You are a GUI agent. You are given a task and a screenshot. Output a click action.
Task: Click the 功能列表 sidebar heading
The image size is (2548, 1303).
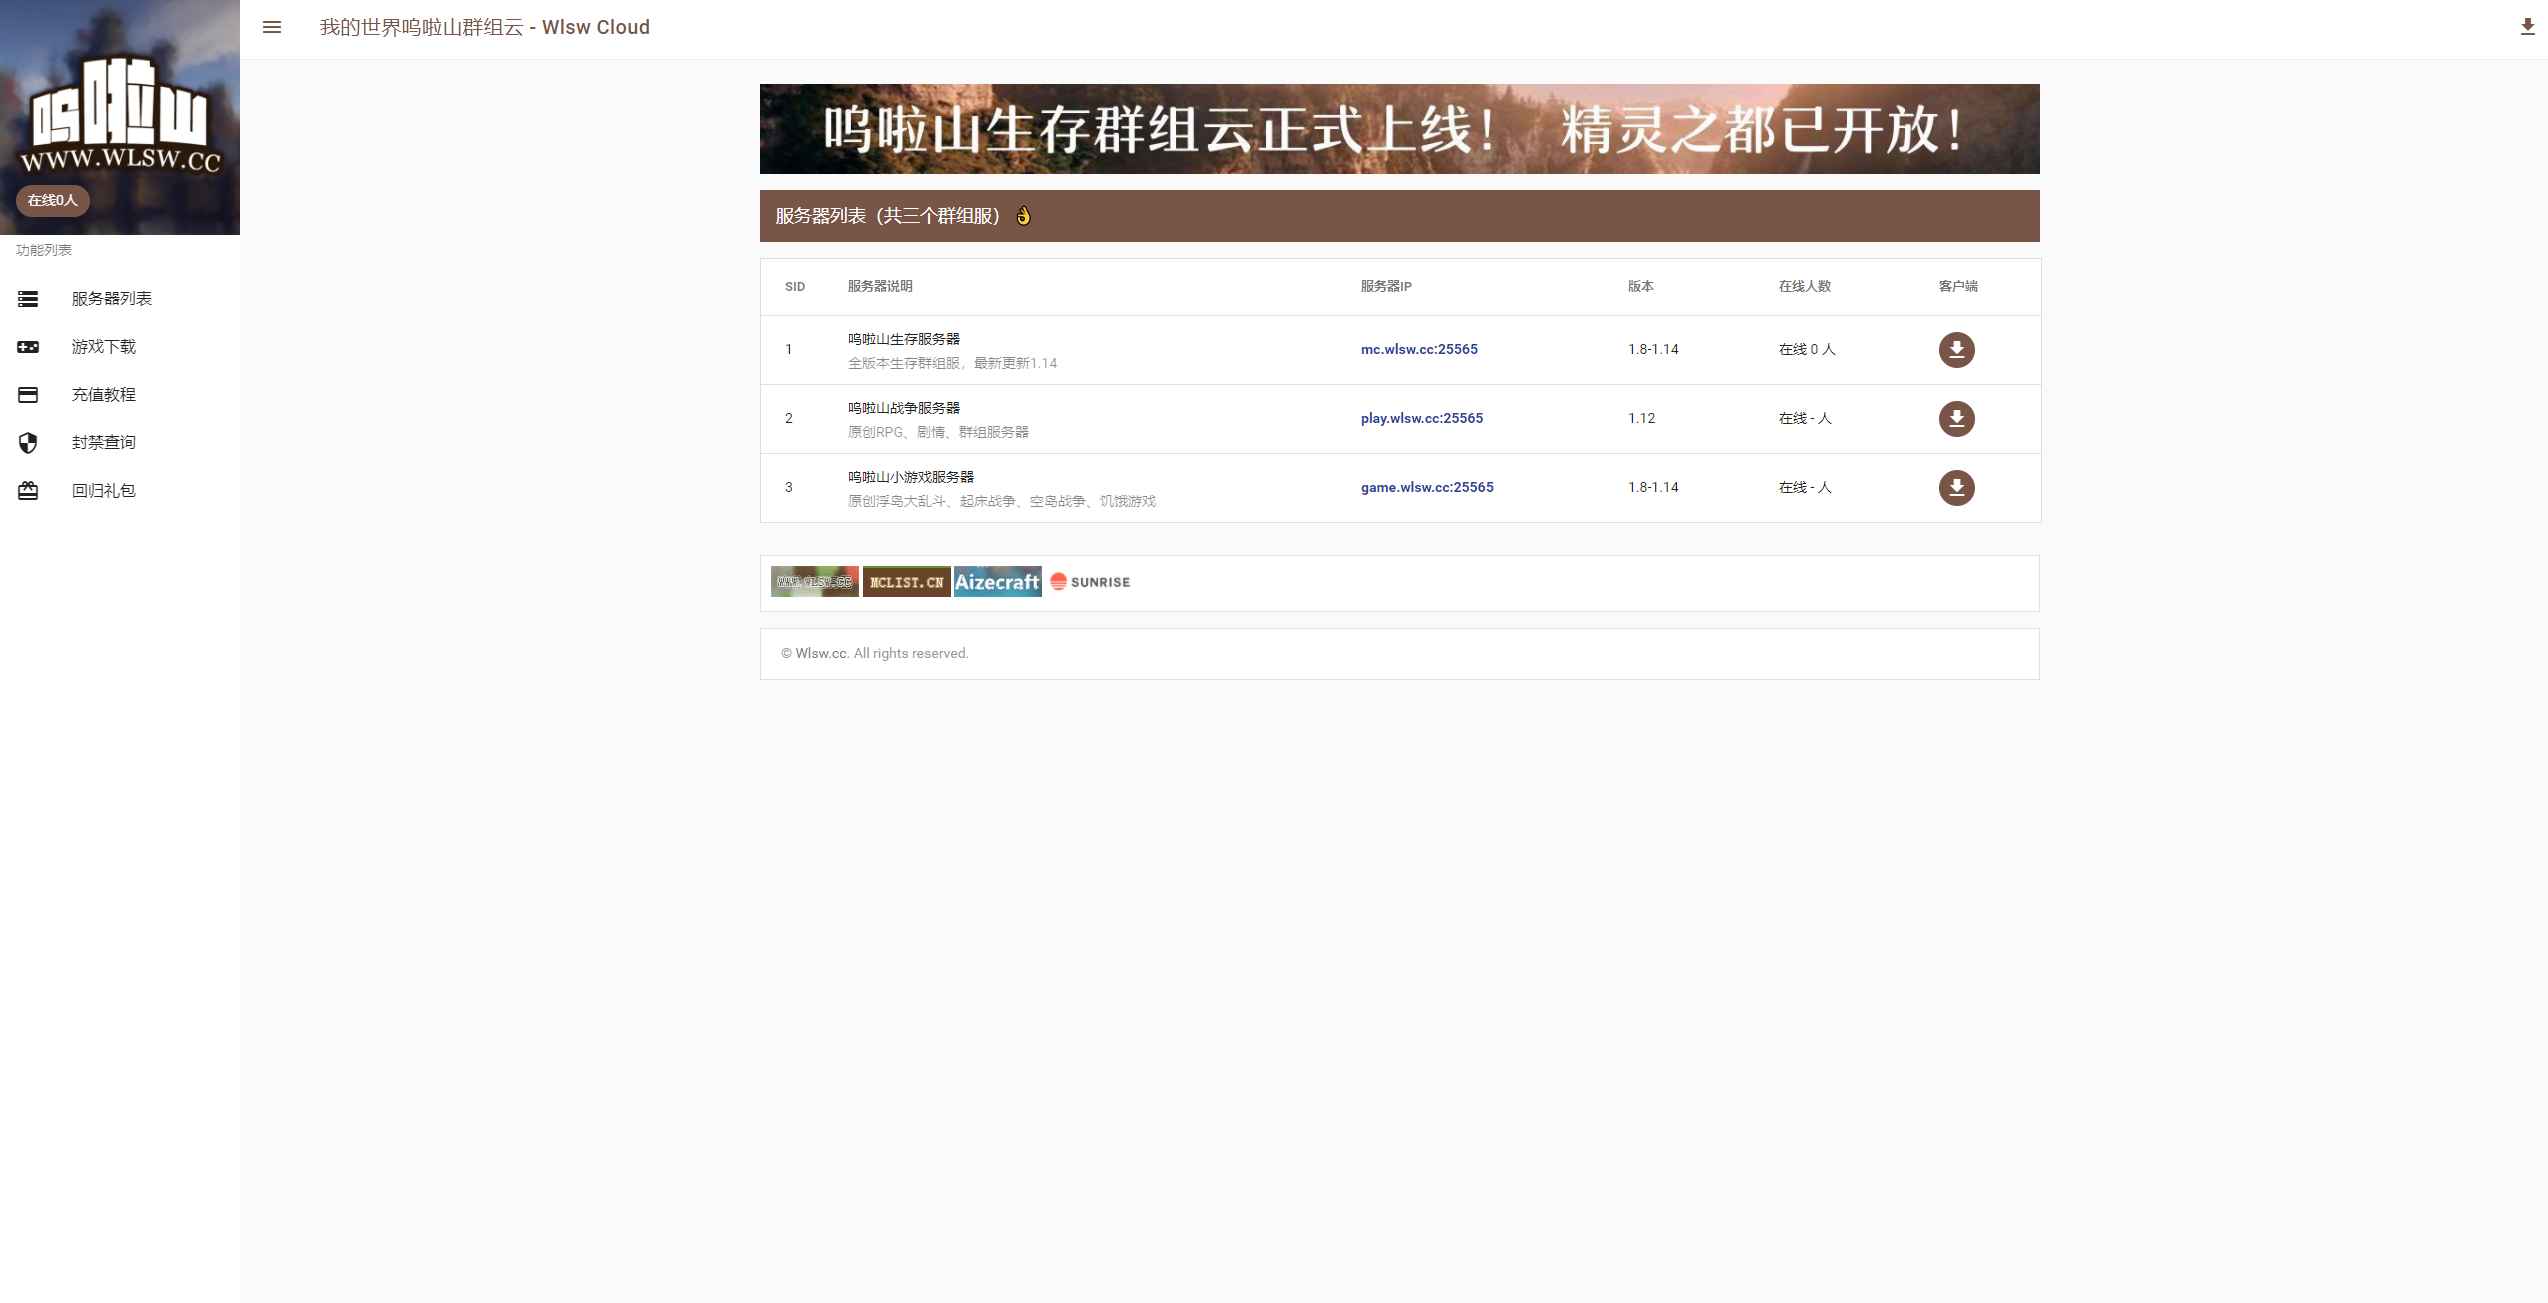pos(44,251)
